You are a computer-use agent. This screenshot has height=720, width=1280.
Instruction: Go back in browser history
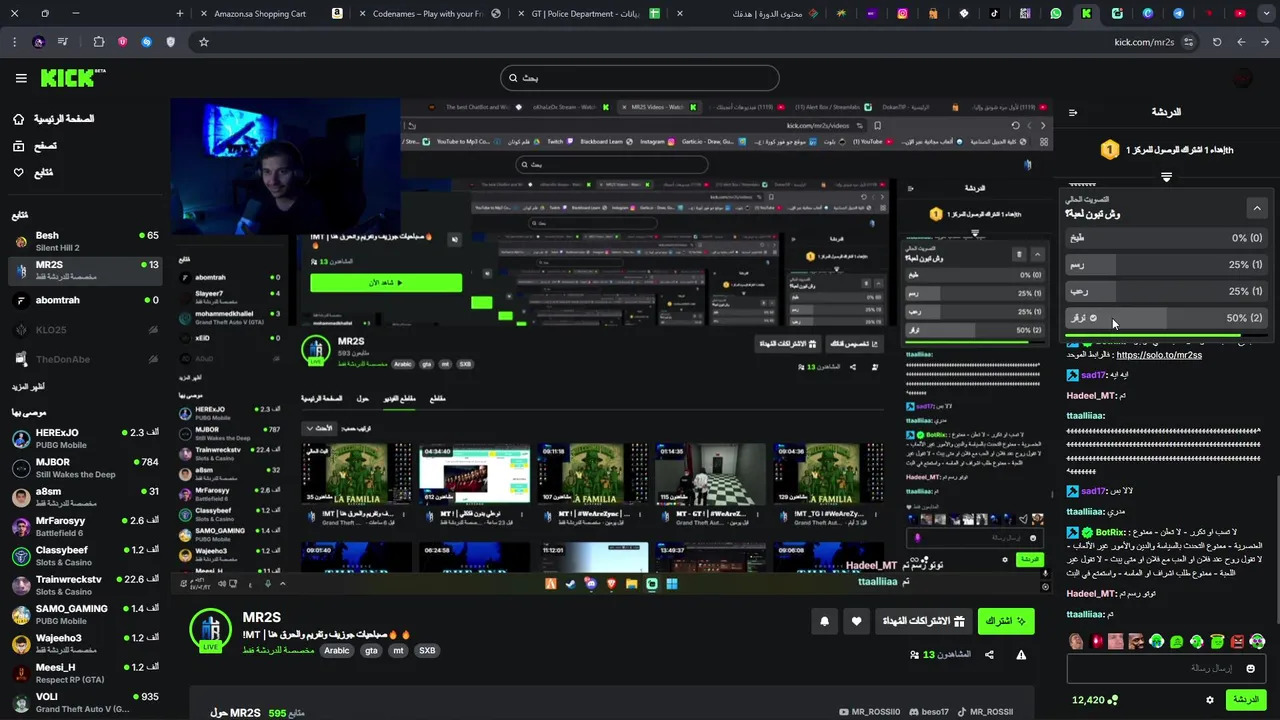[1265, 42]
